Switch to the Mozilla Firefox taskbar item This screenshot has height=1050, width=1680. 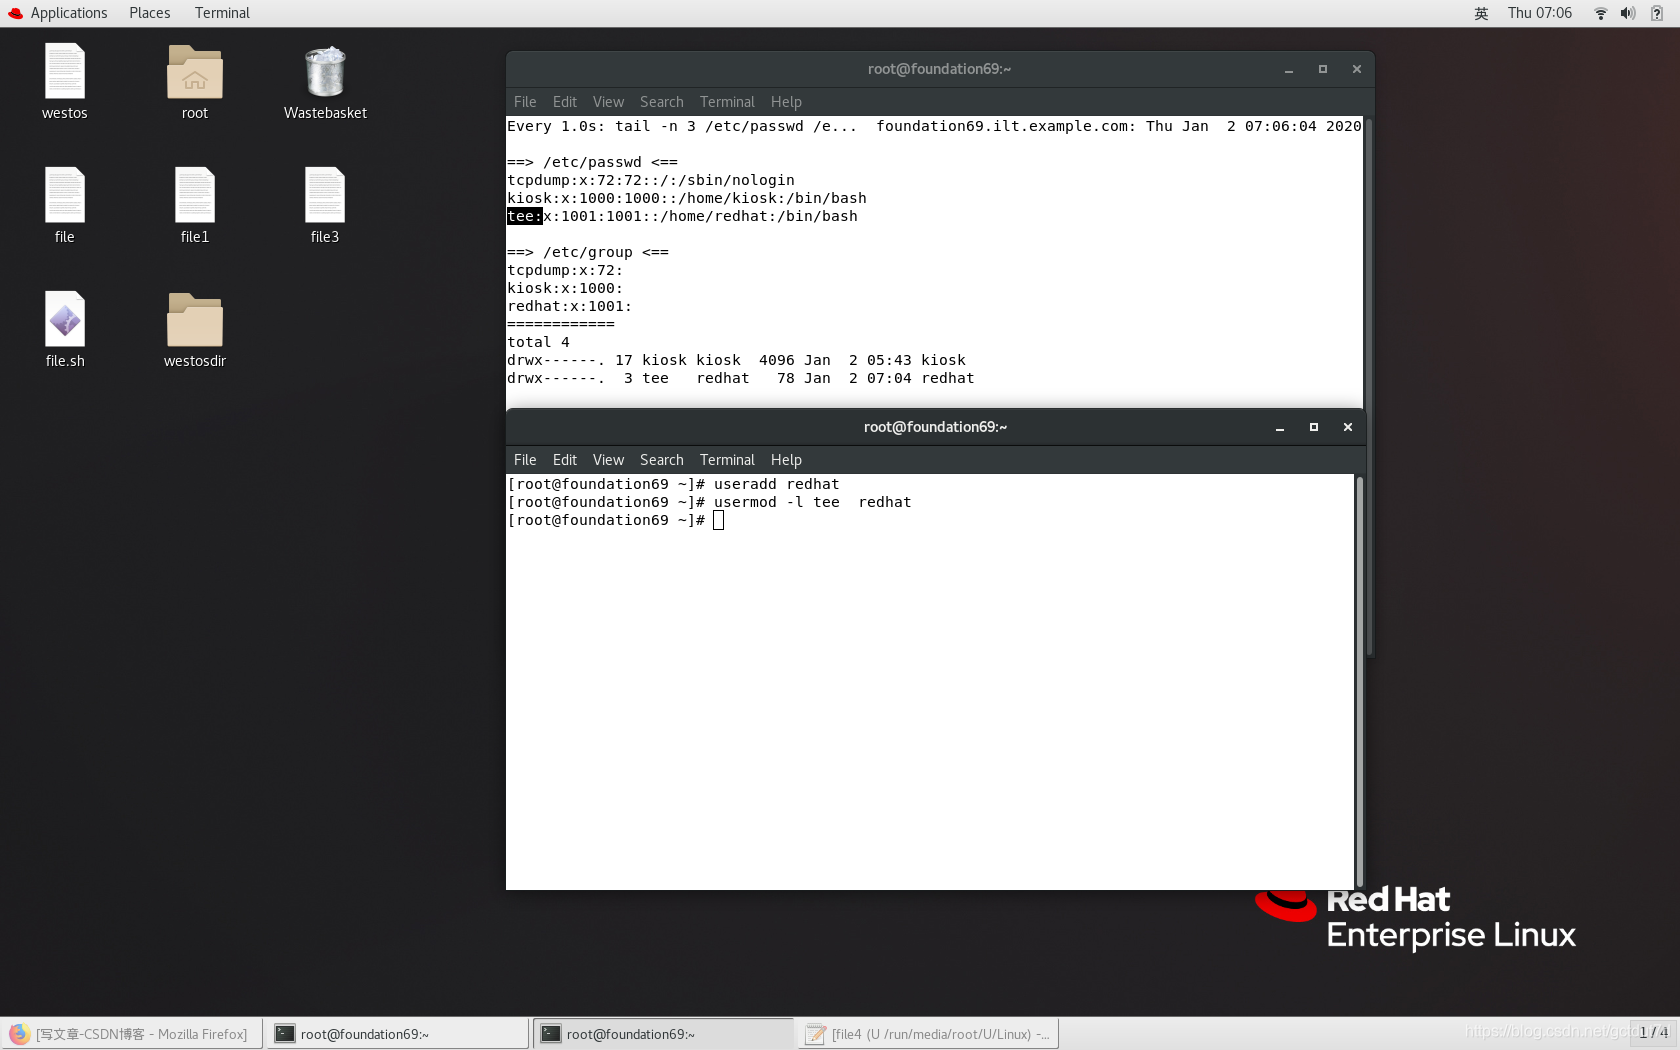[x=132, y=1034]
